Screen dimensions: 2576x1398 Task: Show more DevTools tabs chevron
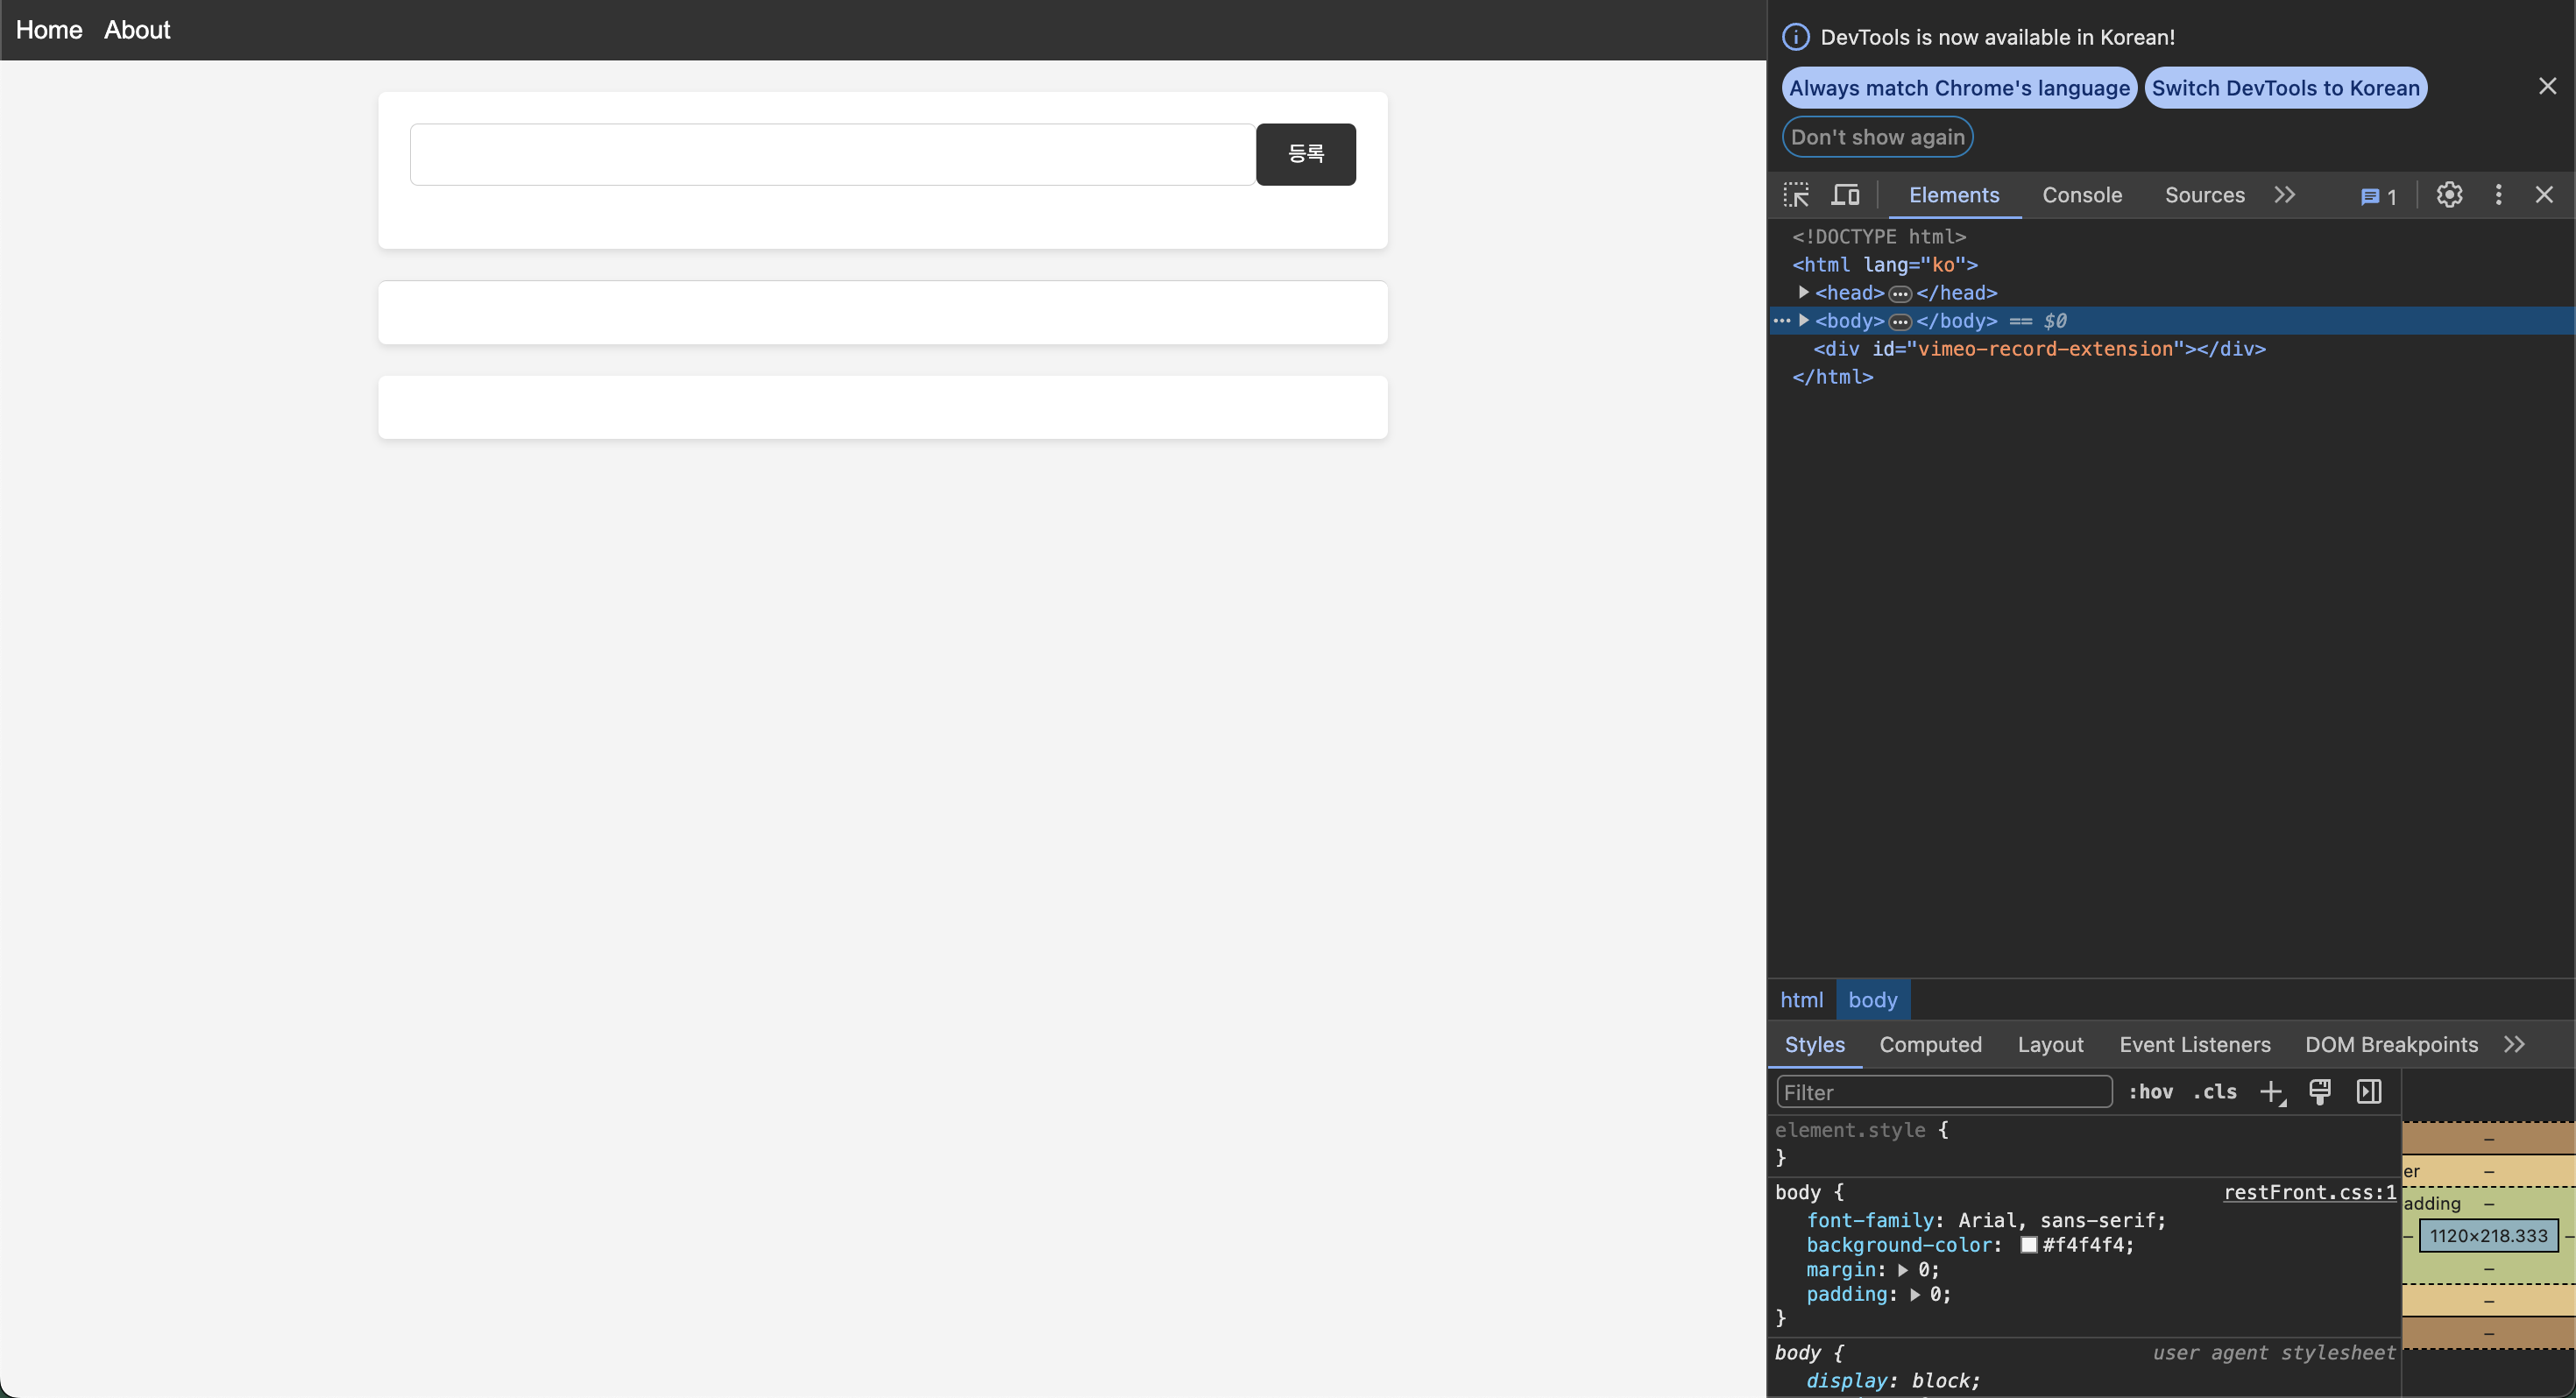(2285, 195)
